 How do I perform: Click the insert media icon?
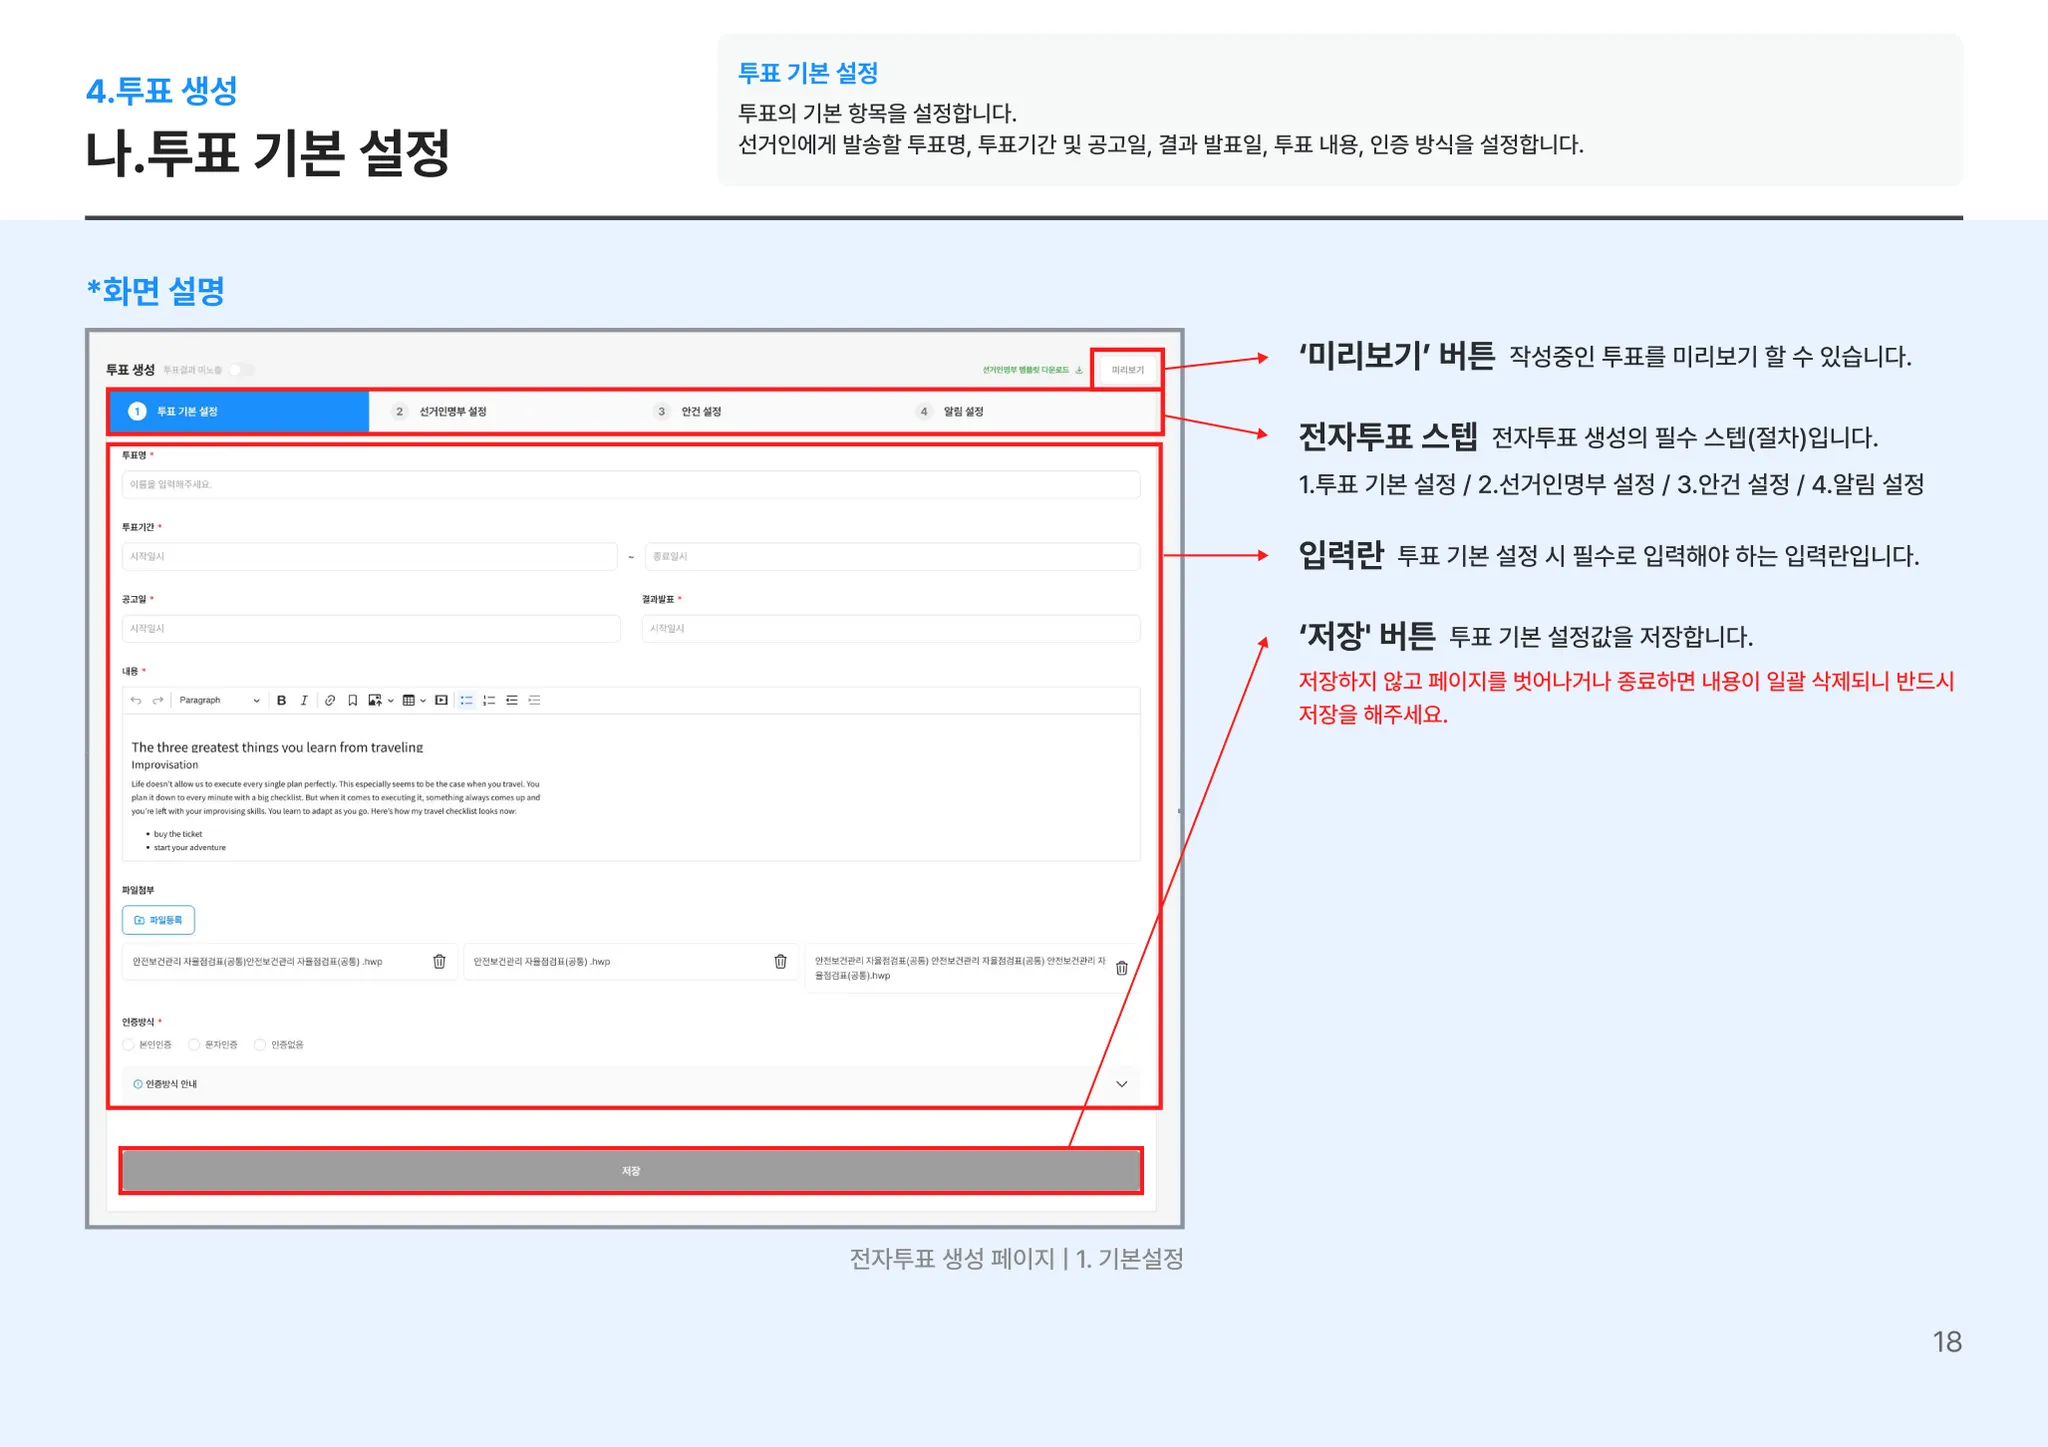[441, 701]
